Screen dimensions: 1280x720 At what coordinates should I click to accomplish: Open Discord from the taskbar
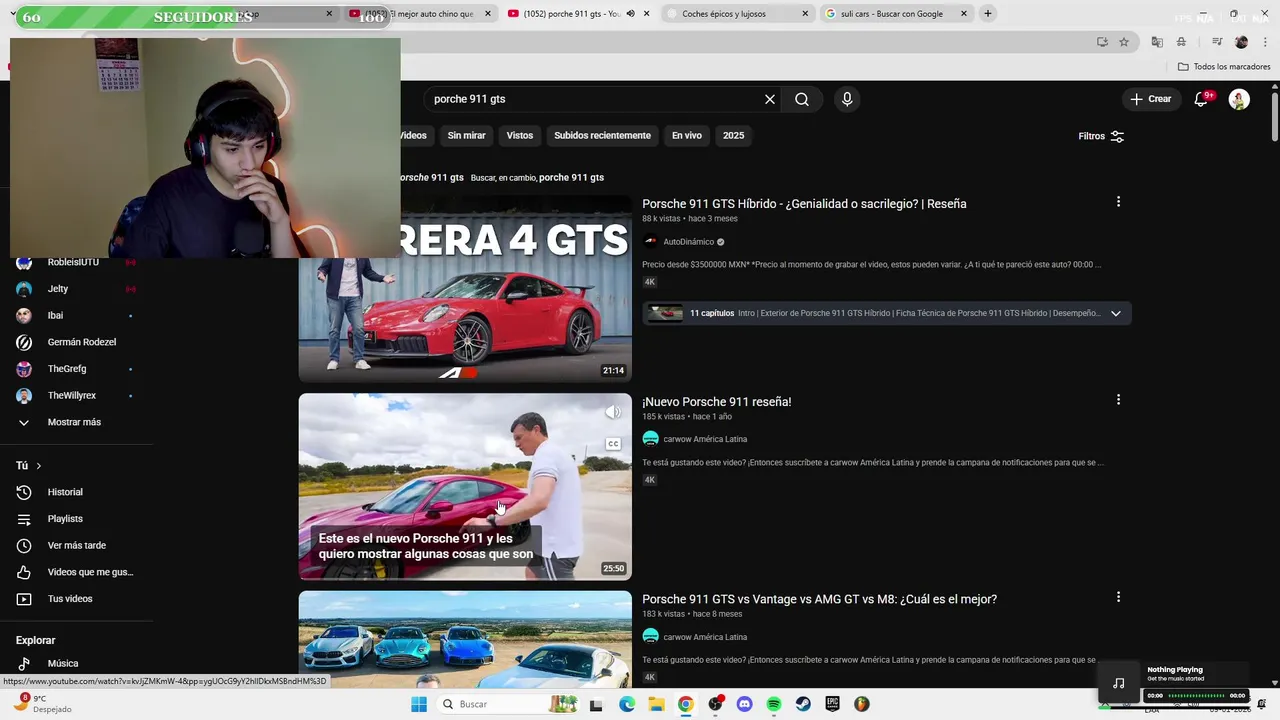744,704
